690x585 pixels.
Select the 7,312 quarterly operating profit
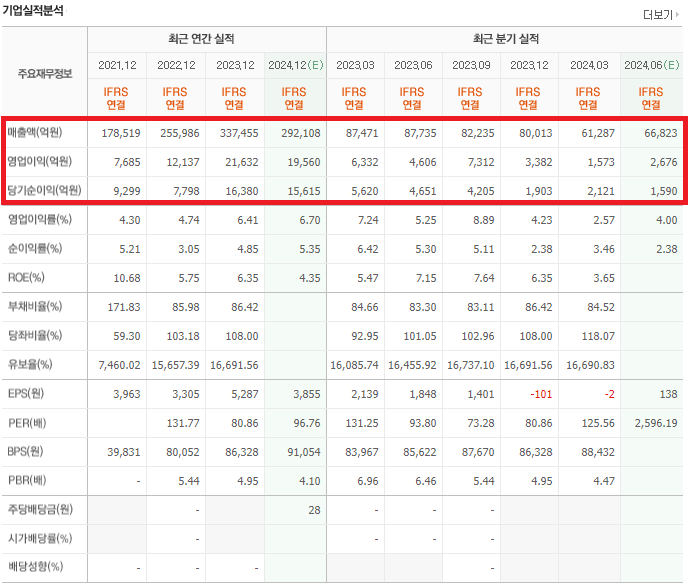(x=481, y=162)
